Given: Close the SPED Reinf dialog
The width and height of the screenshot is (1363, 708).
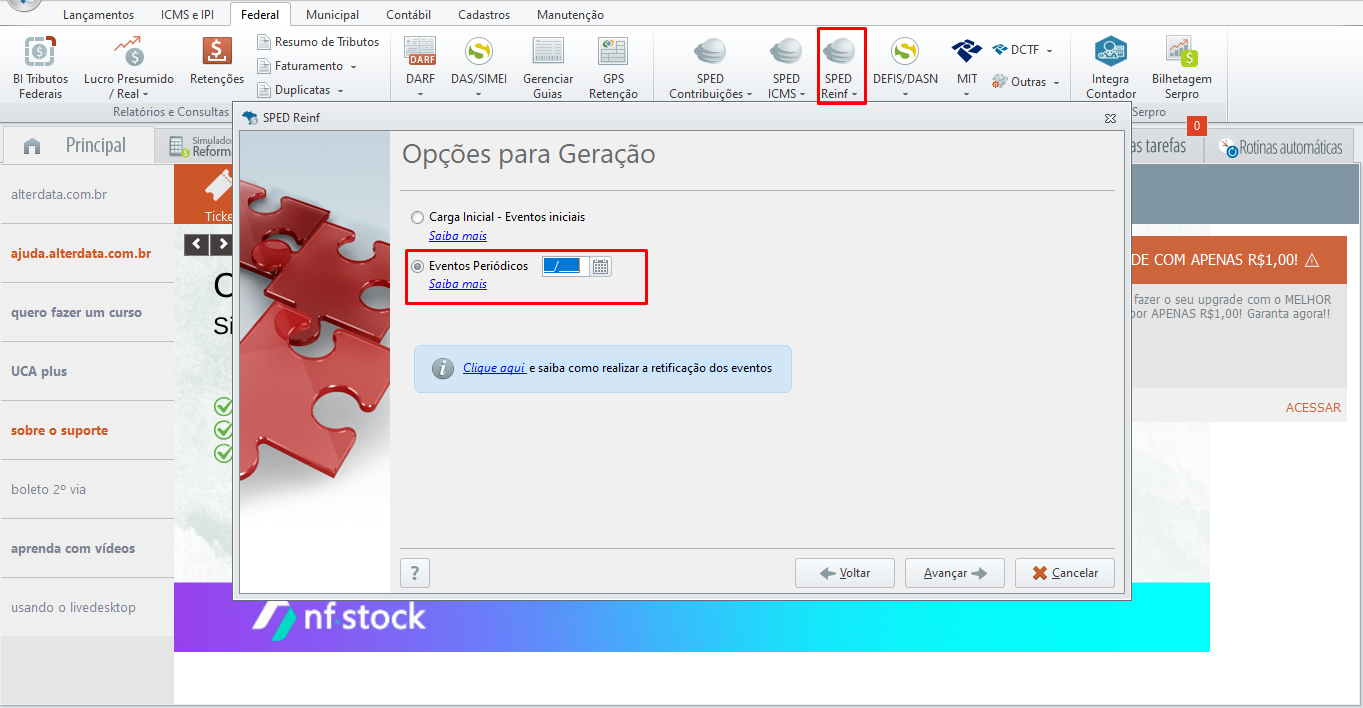Looking at the screenshot, I should coord(1110,118).
